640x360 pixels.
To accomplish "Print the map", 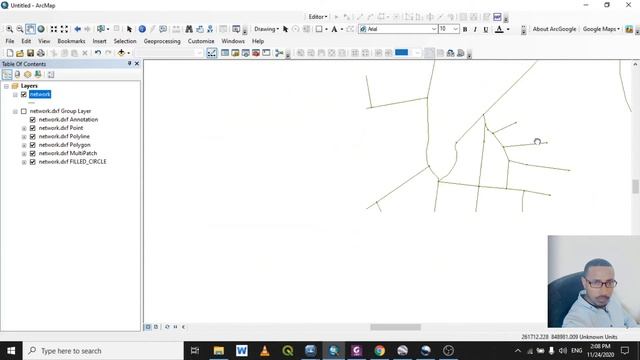I will point(40,53).
